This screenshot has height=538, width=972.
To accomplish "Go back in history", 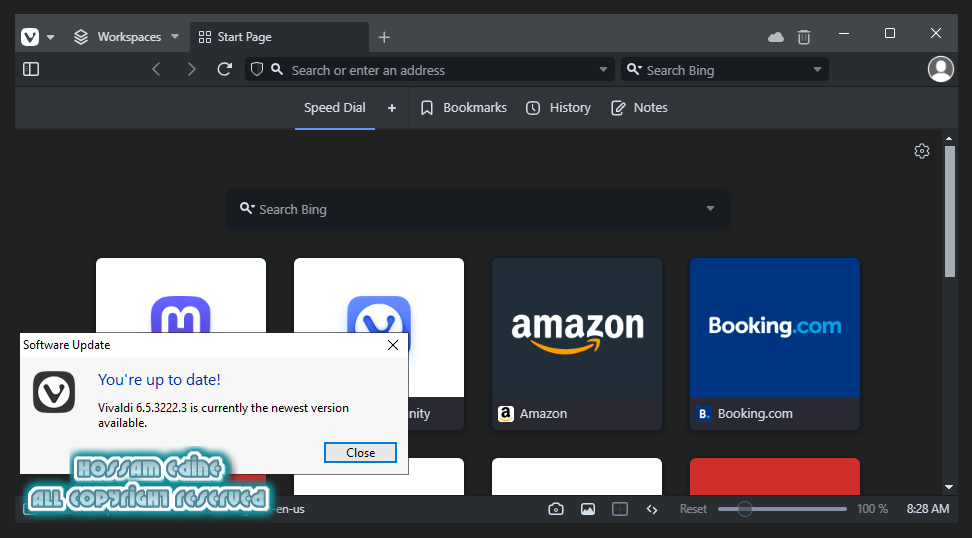I will (156, 69).
